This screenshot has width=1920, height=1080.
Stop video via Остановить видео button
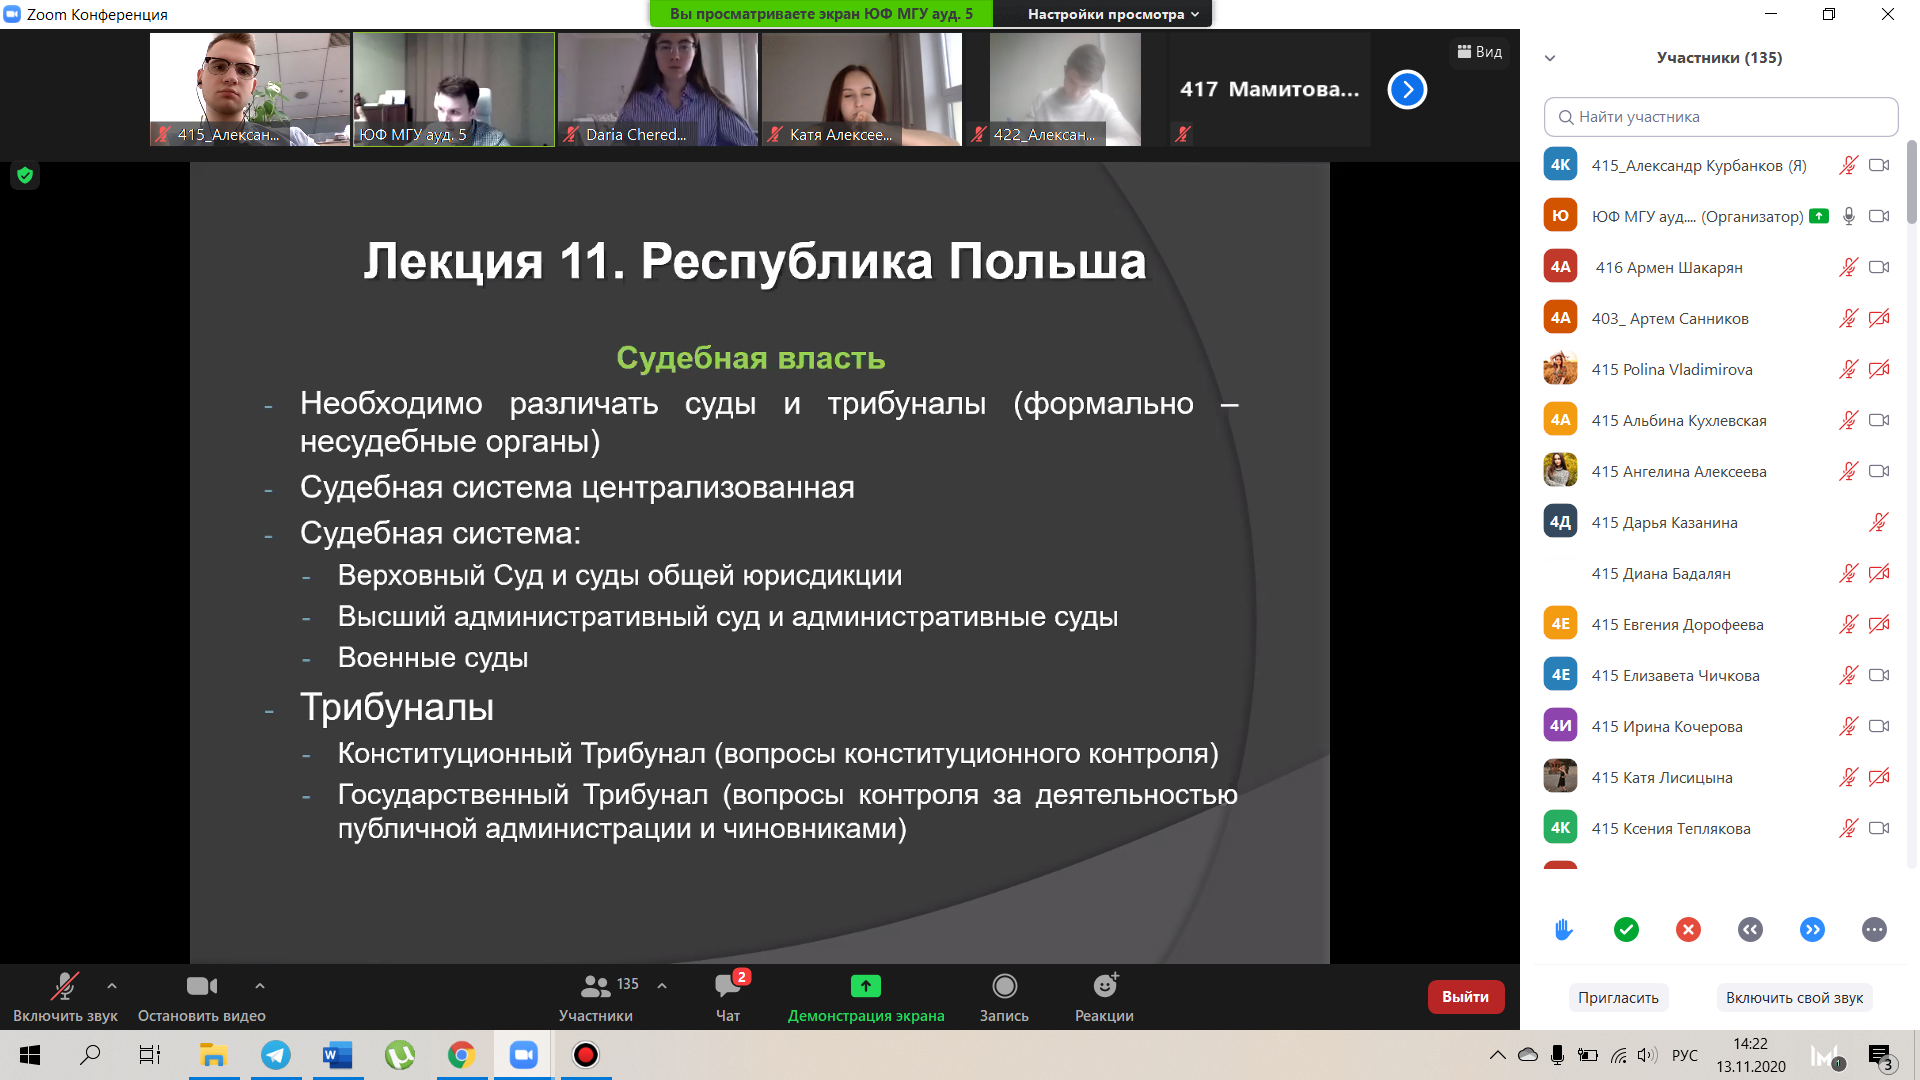201,997
